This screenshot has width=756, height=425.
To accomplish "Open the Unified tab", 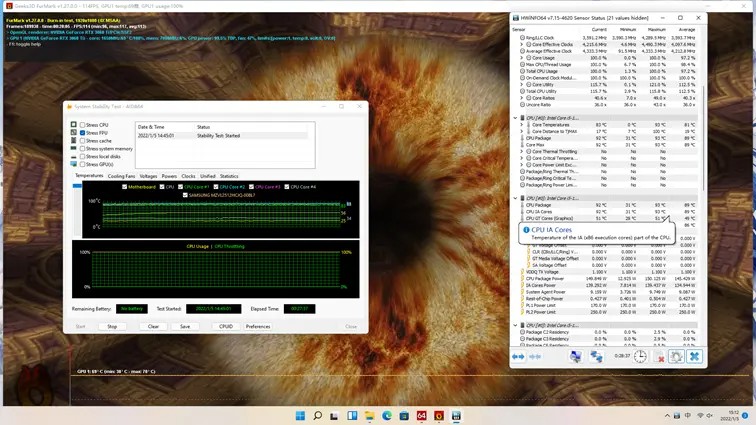I will (x=208, y=176).
